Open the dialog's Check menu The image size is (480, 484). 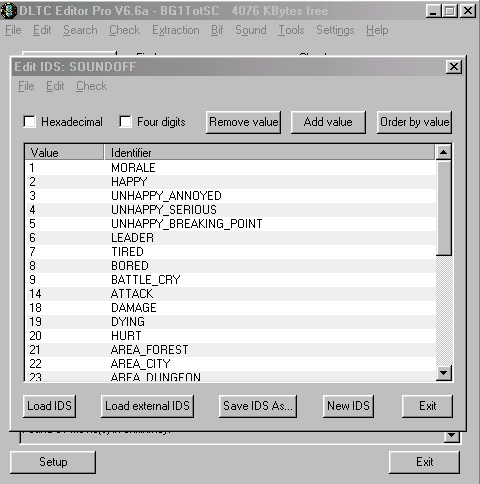coord(91,86)
